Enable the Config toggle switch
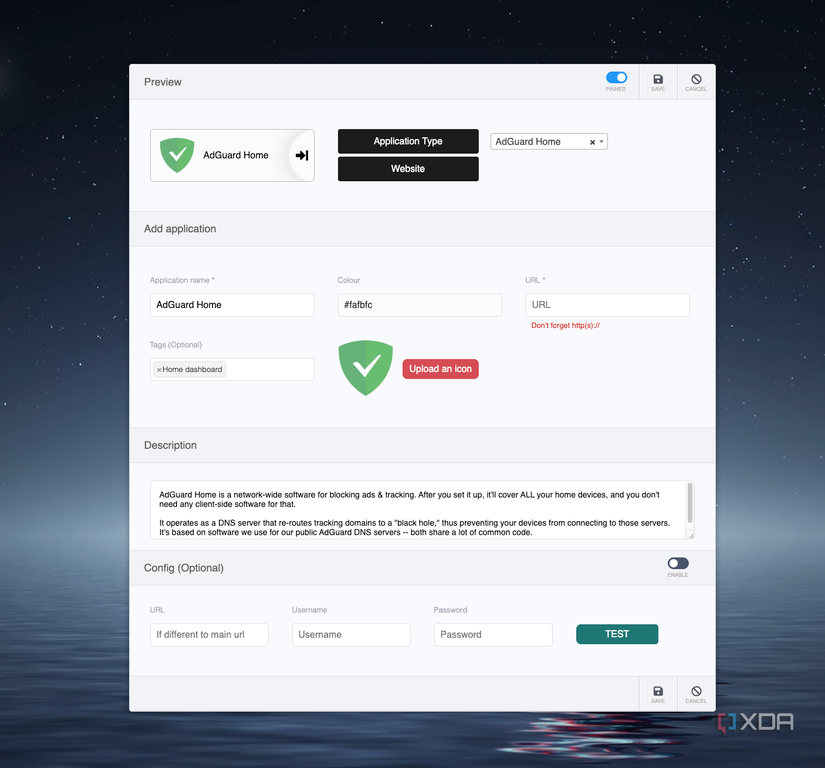 (678, 563)
